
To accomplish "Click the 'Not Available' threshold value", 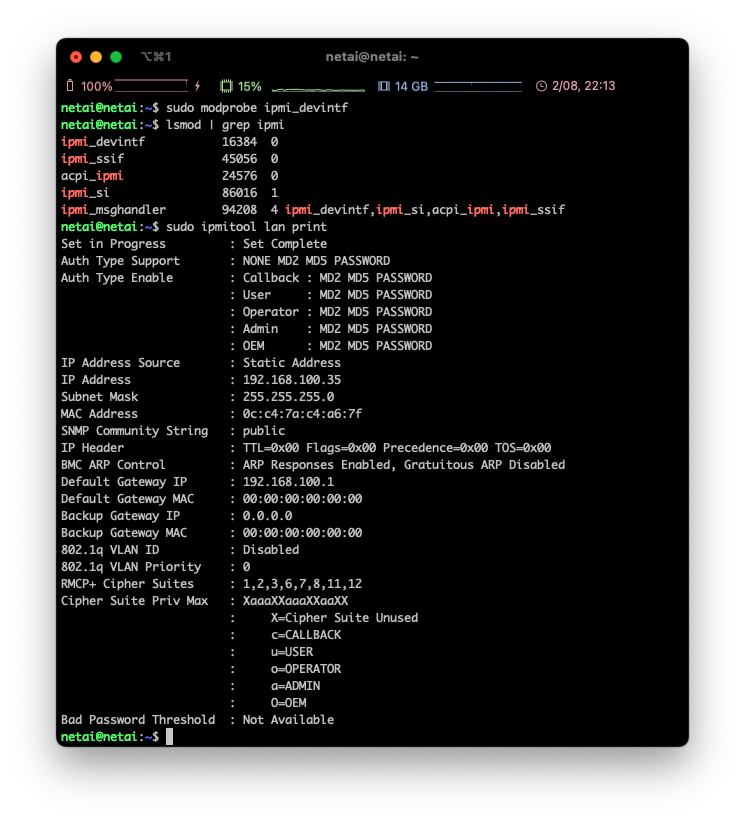I will click(288, 720).
